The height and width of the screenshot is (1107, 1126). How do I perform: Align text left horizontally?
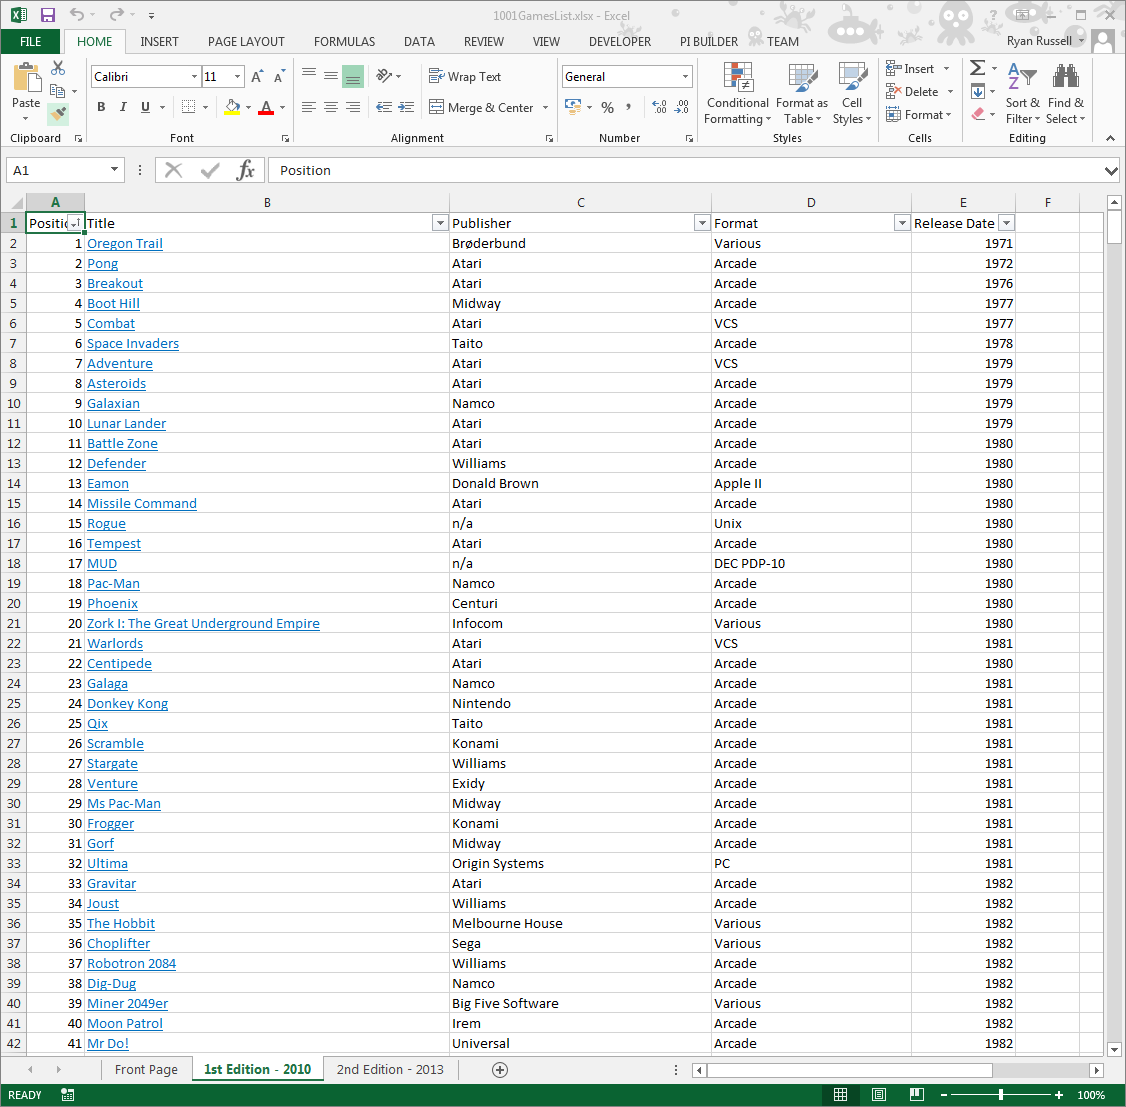point(309,107)
